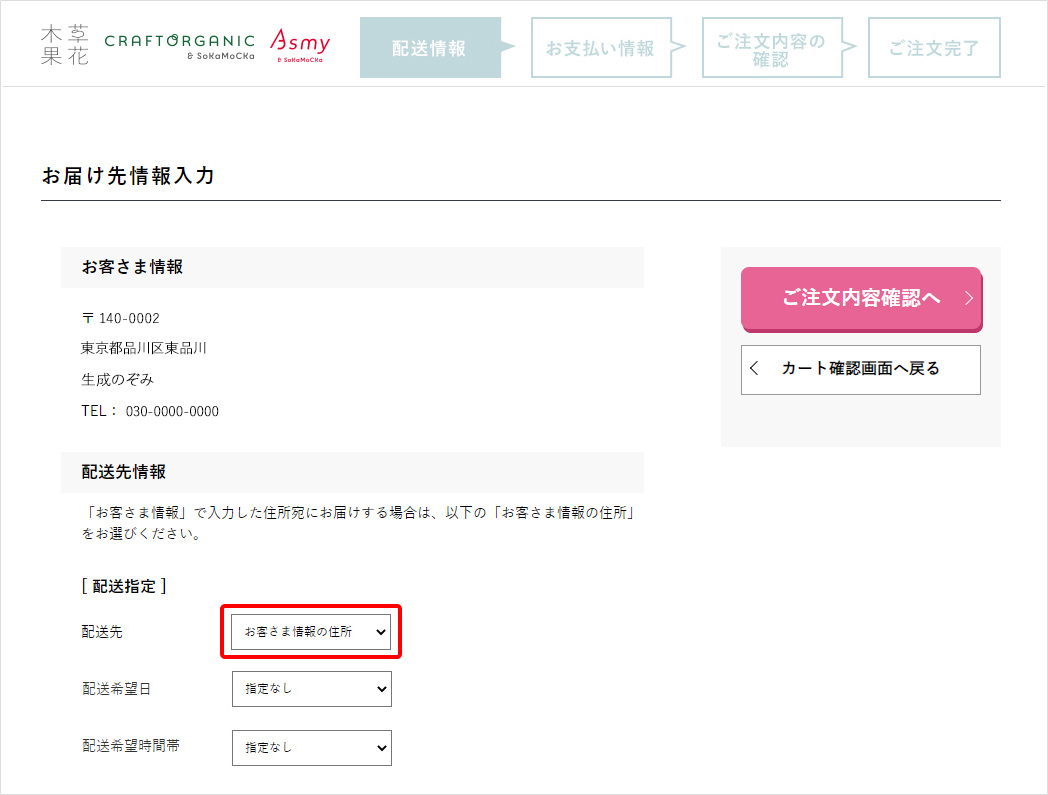The width and height of the screenshot is (1048, 795).
Task: Click the address 東京都品川区東品川
Action: [144, 348]
